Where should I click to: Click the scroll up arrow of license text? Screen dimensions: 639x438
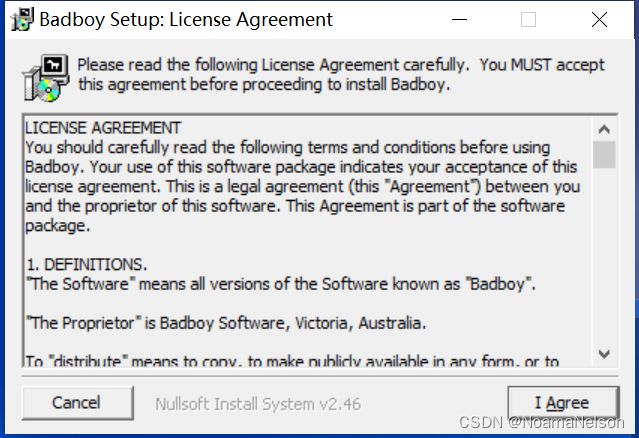(x=604, y=130)
